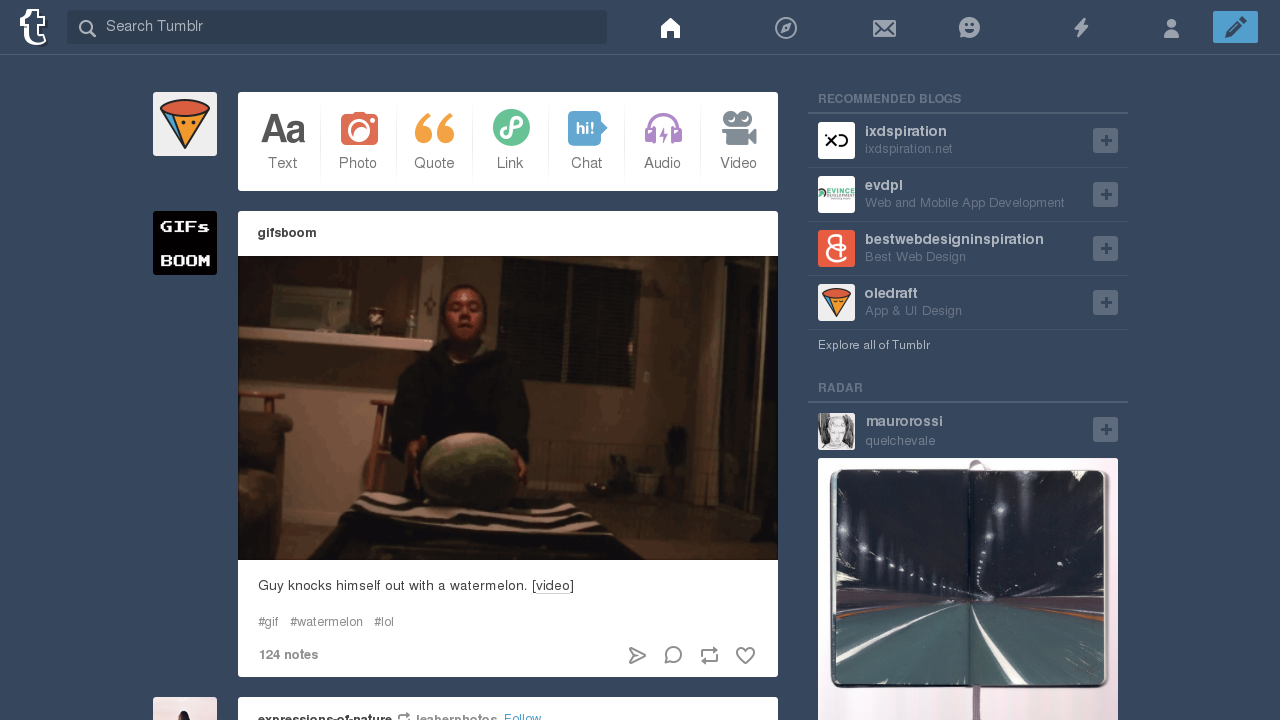Viewport: 1280px width, 720px height.
Task: Click the bestwebdesigninspiration avatar
Action: 836,248
